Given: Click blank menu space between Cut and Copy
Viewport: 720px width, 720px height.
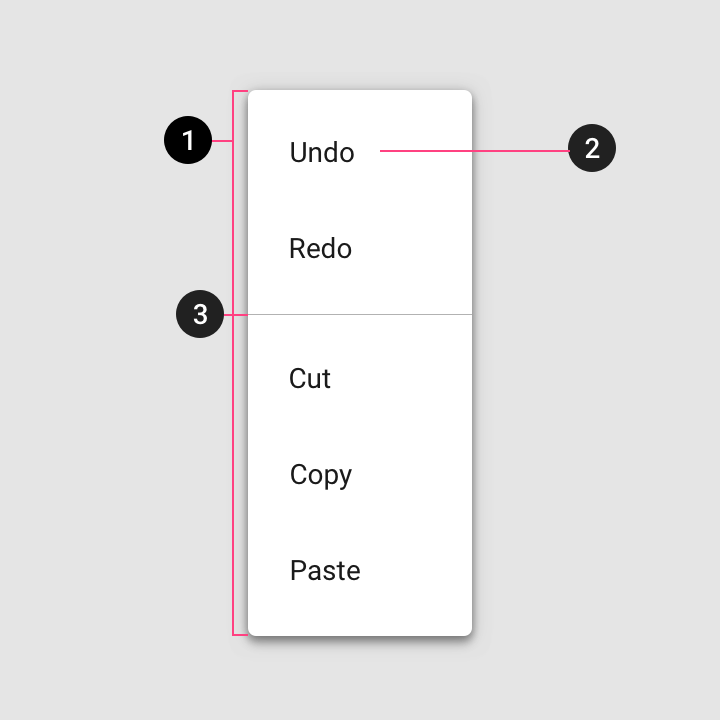Looking at the screenshot, I should pos(360,427).
